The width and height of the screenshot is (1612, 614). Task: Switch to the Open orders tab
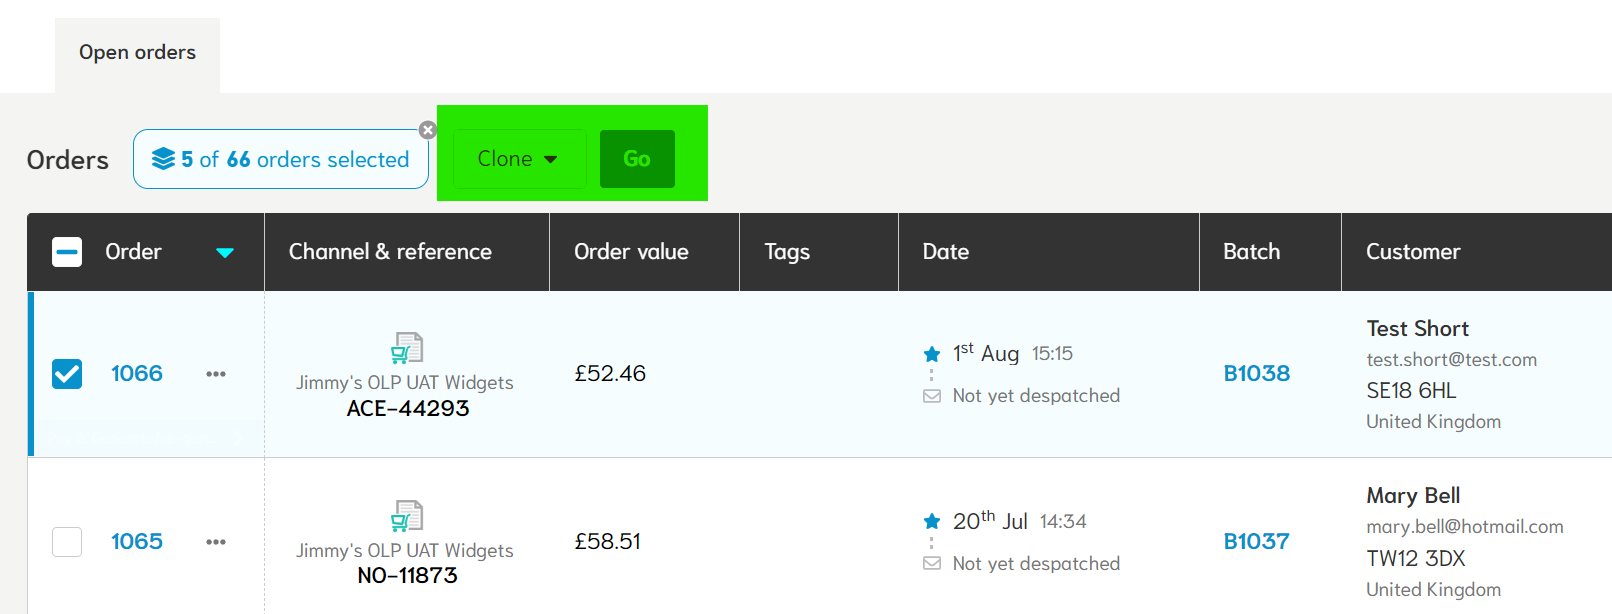click(x=138, y=53)
